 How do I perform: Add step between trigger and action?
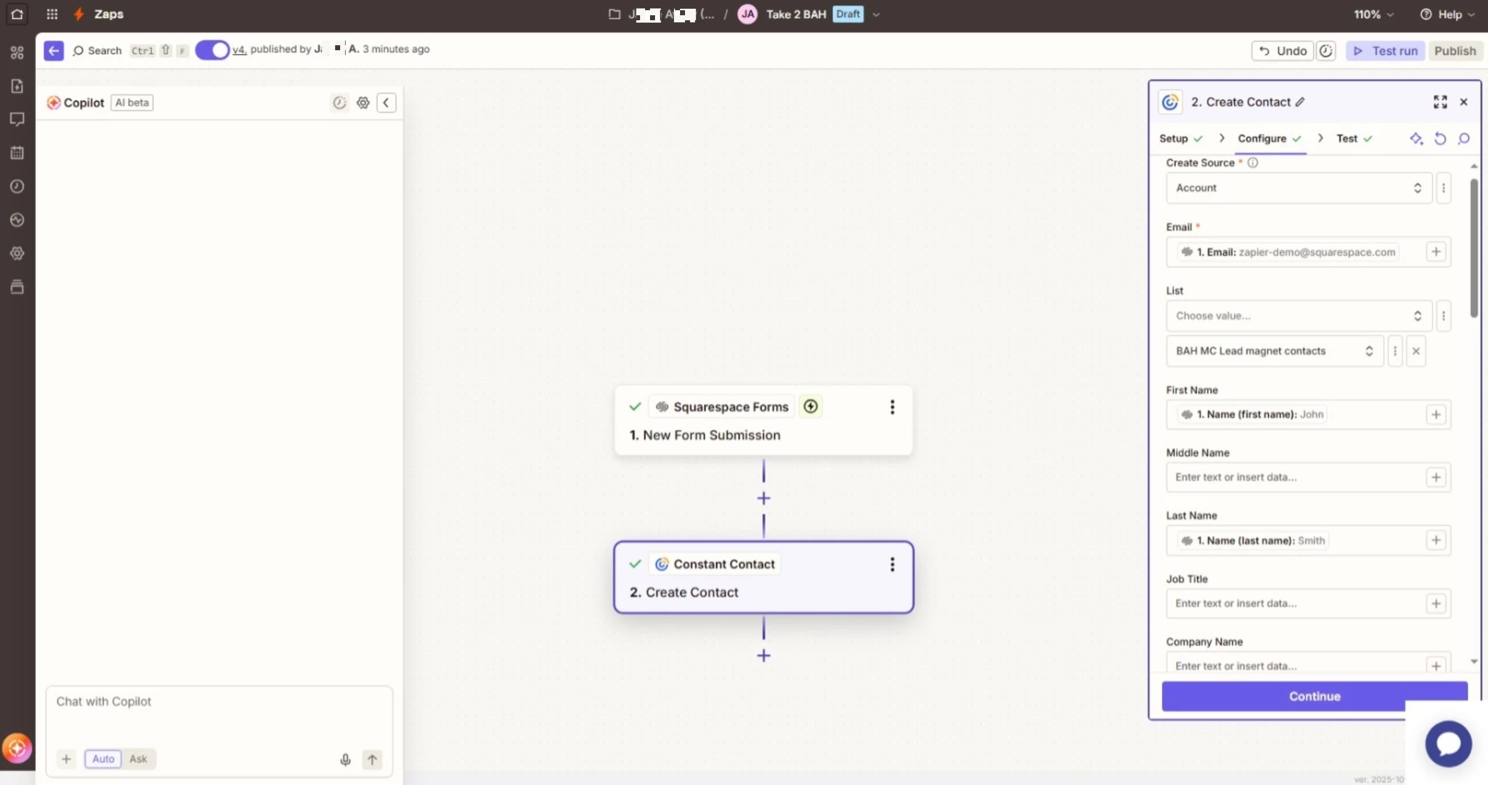point(764,498)
